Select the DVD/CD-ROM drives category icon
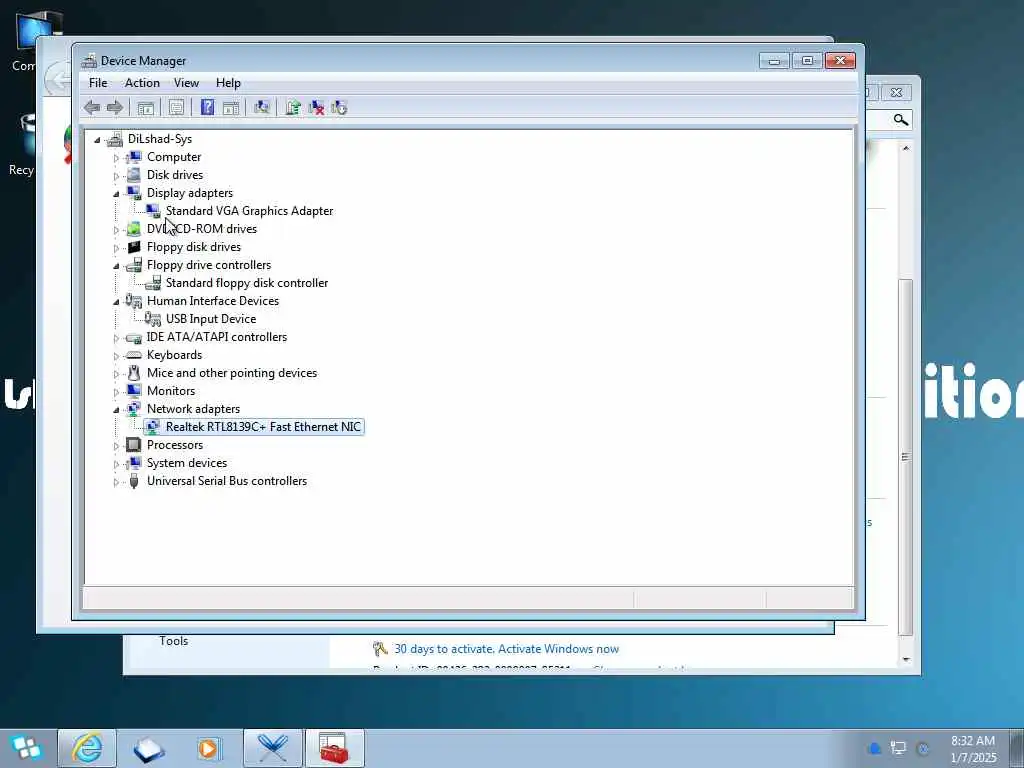The height and width of the screenshot is (768, 1024). (133, 229)
